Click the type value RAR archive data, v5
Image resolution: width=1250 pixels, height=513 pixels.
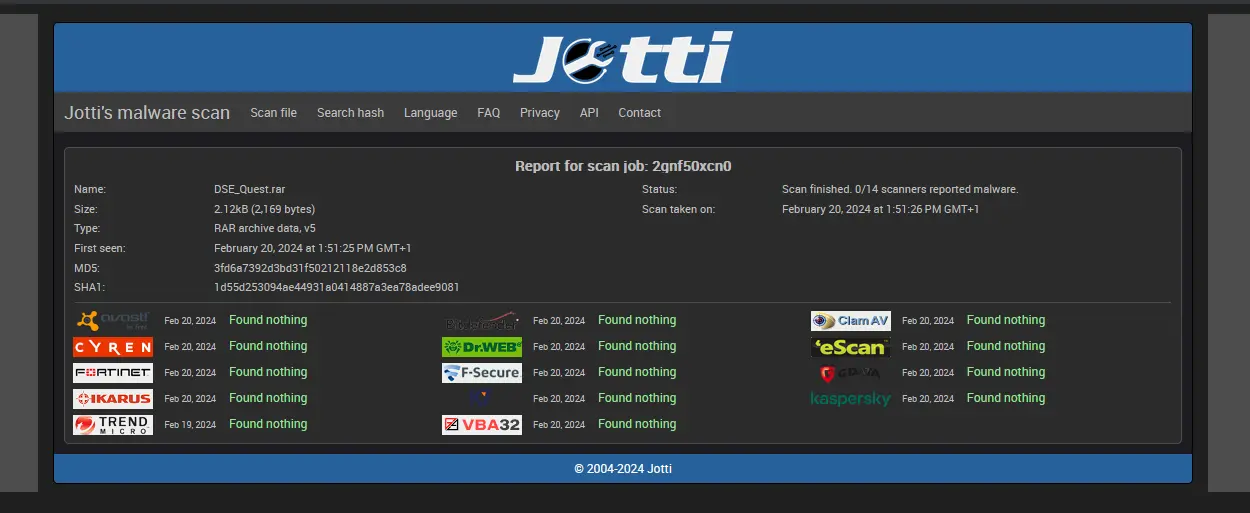pyautogui.click(x=265, y=228)
